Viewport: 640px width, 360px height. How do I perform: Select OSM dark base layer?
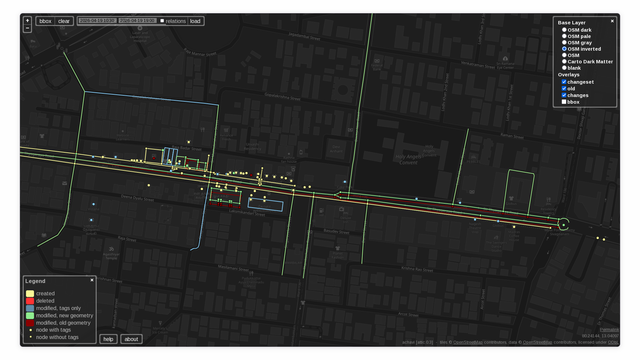pos(564,30)
